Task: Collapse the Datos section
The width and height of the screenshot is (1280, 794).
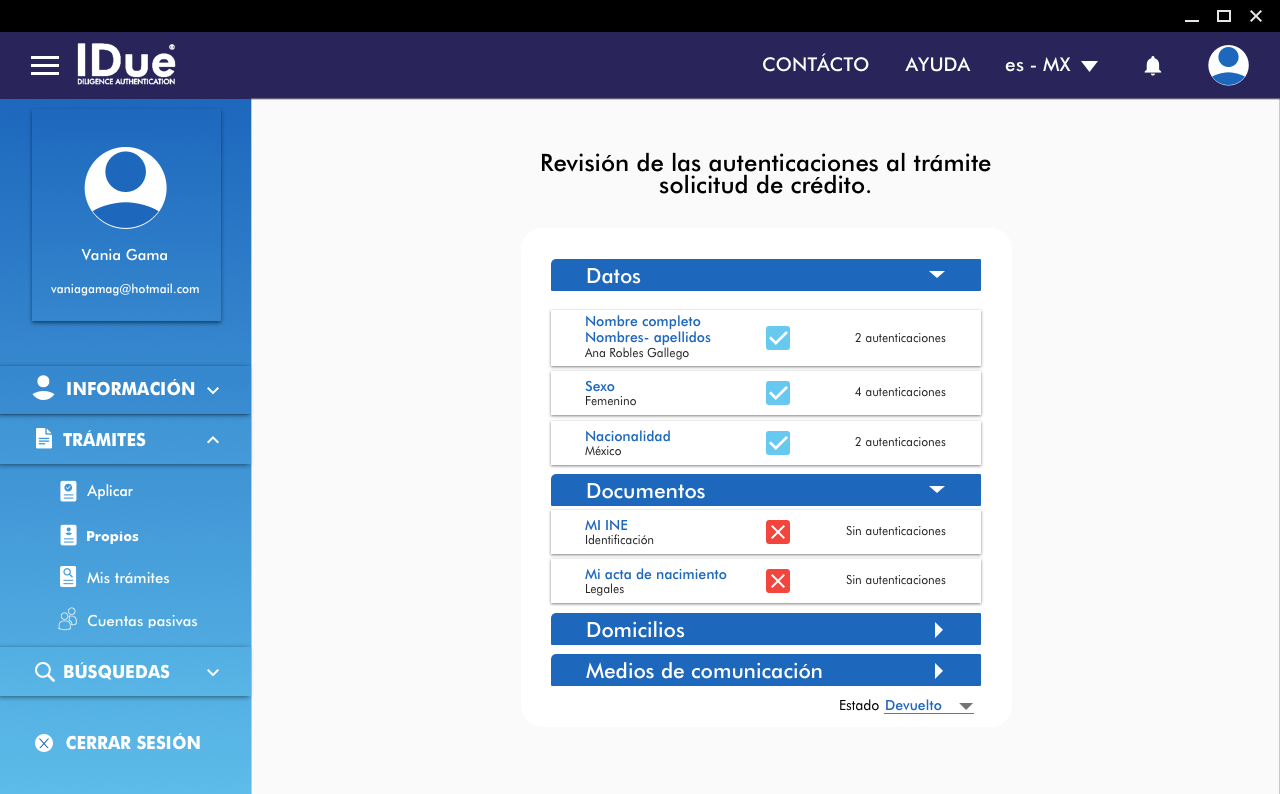Action: point(936,275)
